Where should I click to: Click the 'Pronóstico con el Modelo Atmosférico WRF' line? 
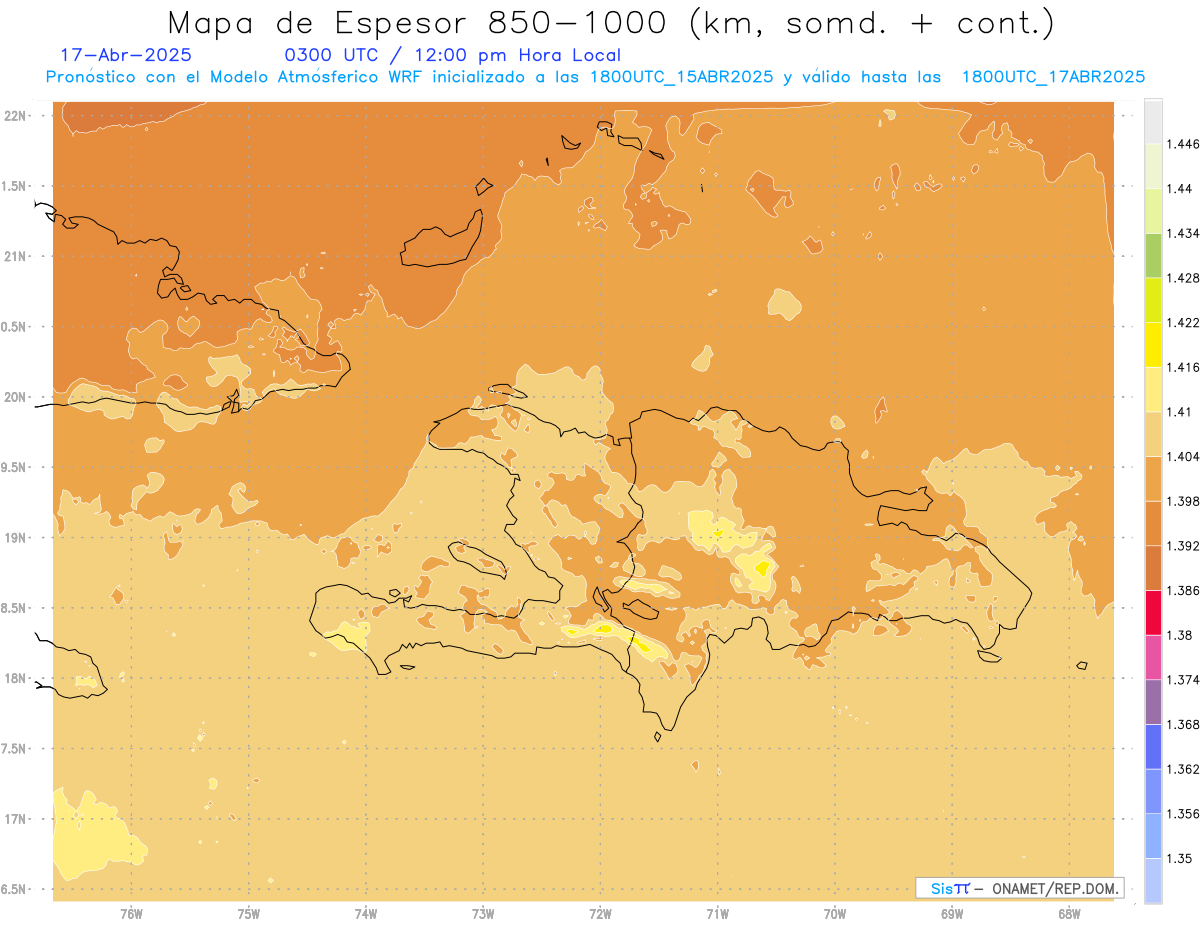[x=595, y=77]
